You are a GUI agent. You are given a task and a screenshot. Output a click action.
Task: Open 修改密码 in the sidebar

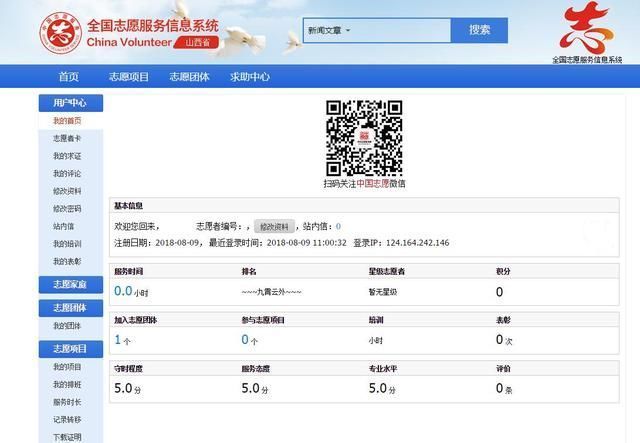(x=67, y=209)
